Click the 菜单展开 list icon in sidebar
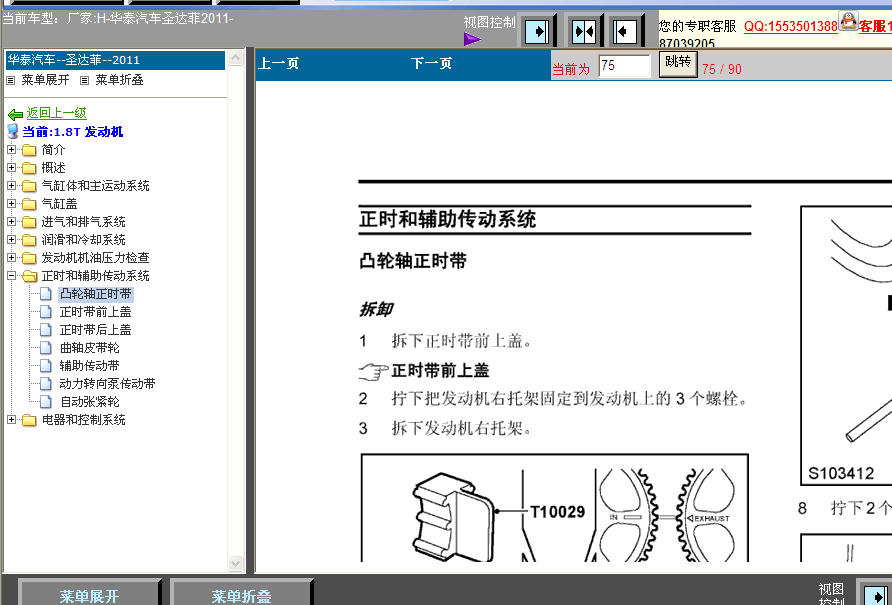 (x=10, y=81)
